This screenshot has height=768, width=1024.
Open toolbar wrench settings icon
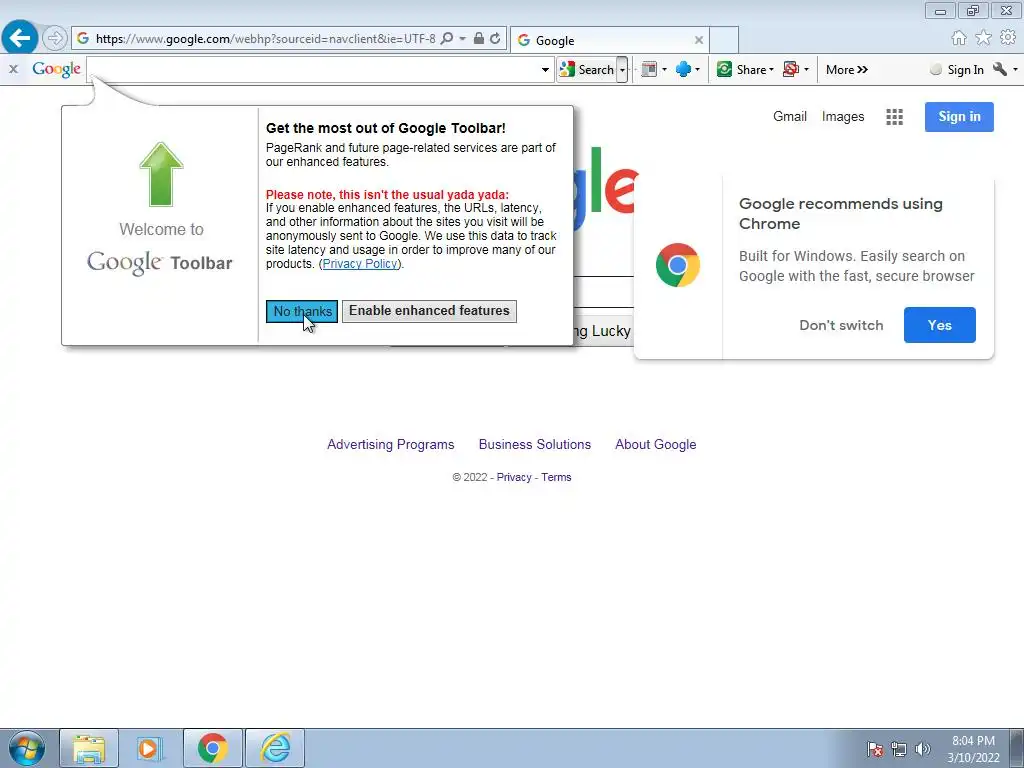(x=1000, y=69)
